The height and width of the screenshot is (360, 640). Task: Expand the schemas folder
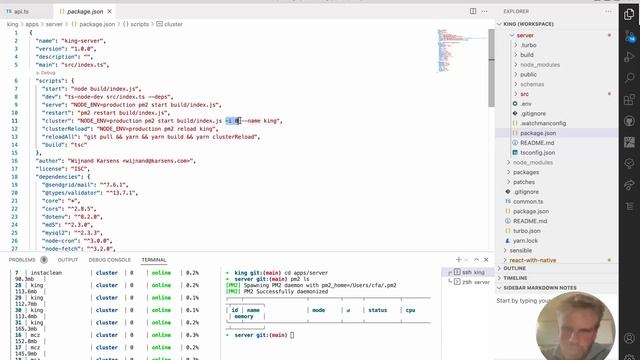(x=532, y=84)
